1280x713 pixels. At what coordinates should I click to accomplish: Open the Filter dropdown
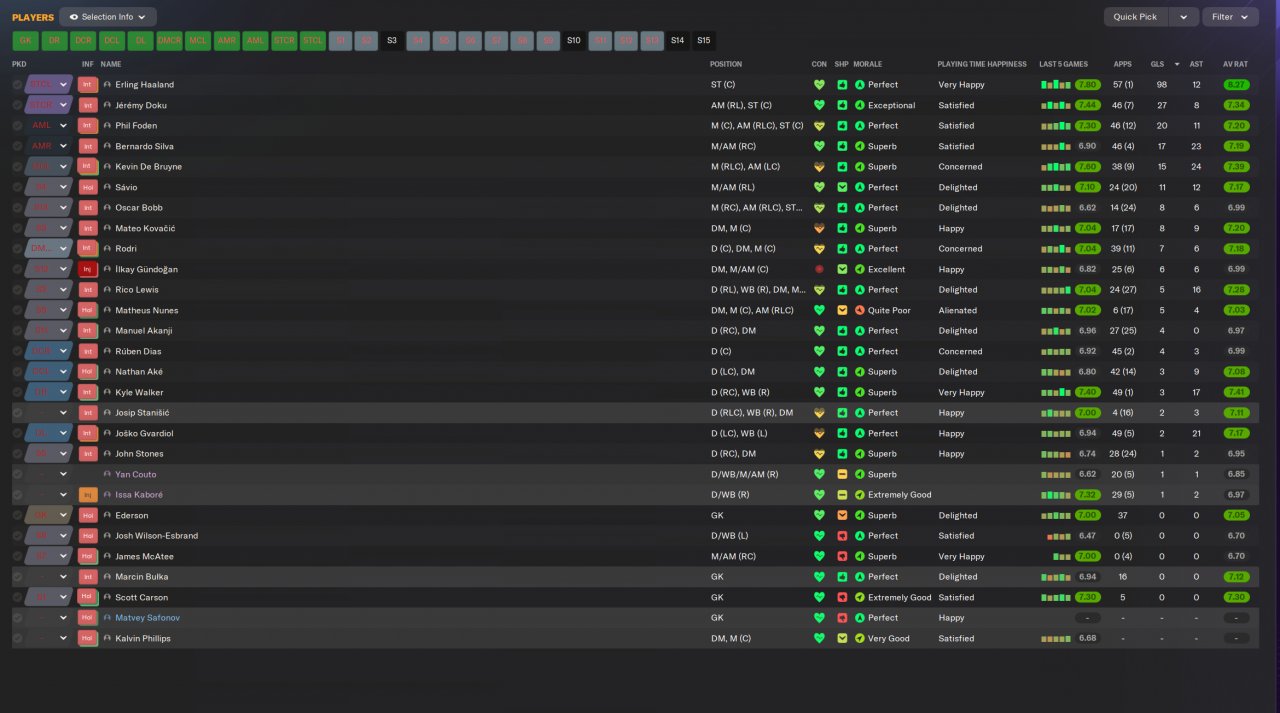pyautogui.click(x=1230, y=17)
